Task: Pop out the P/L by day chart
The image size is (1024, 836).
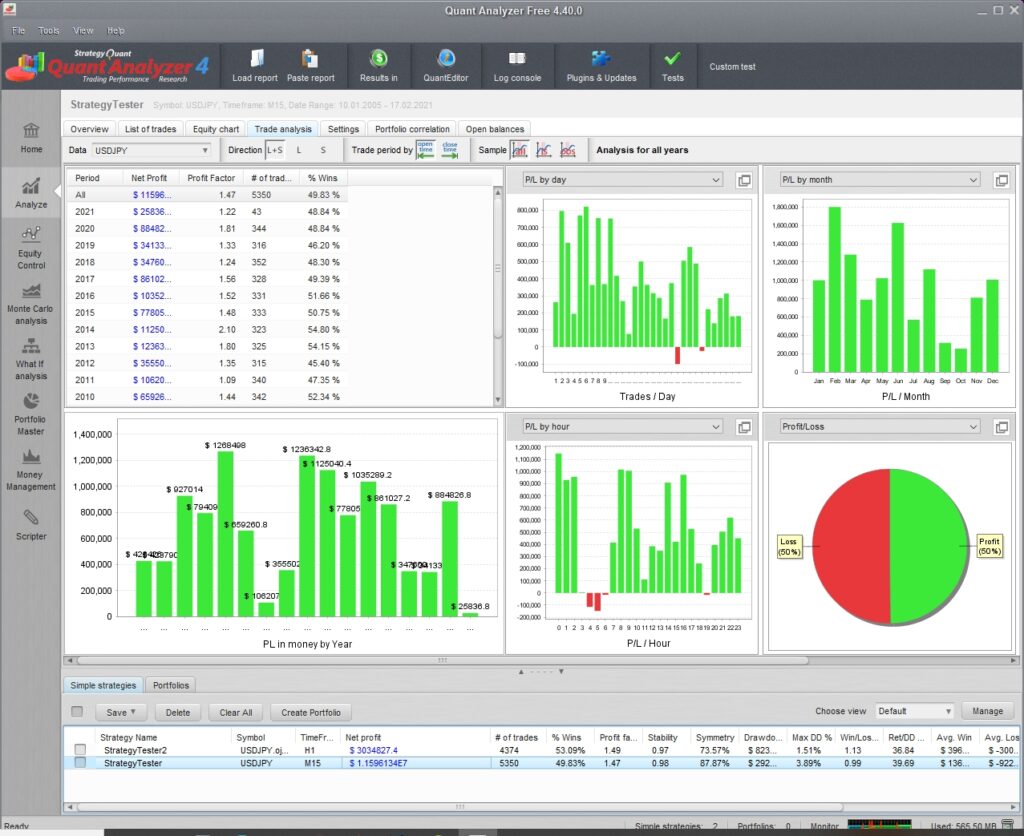Action: (x=744, y=180)
